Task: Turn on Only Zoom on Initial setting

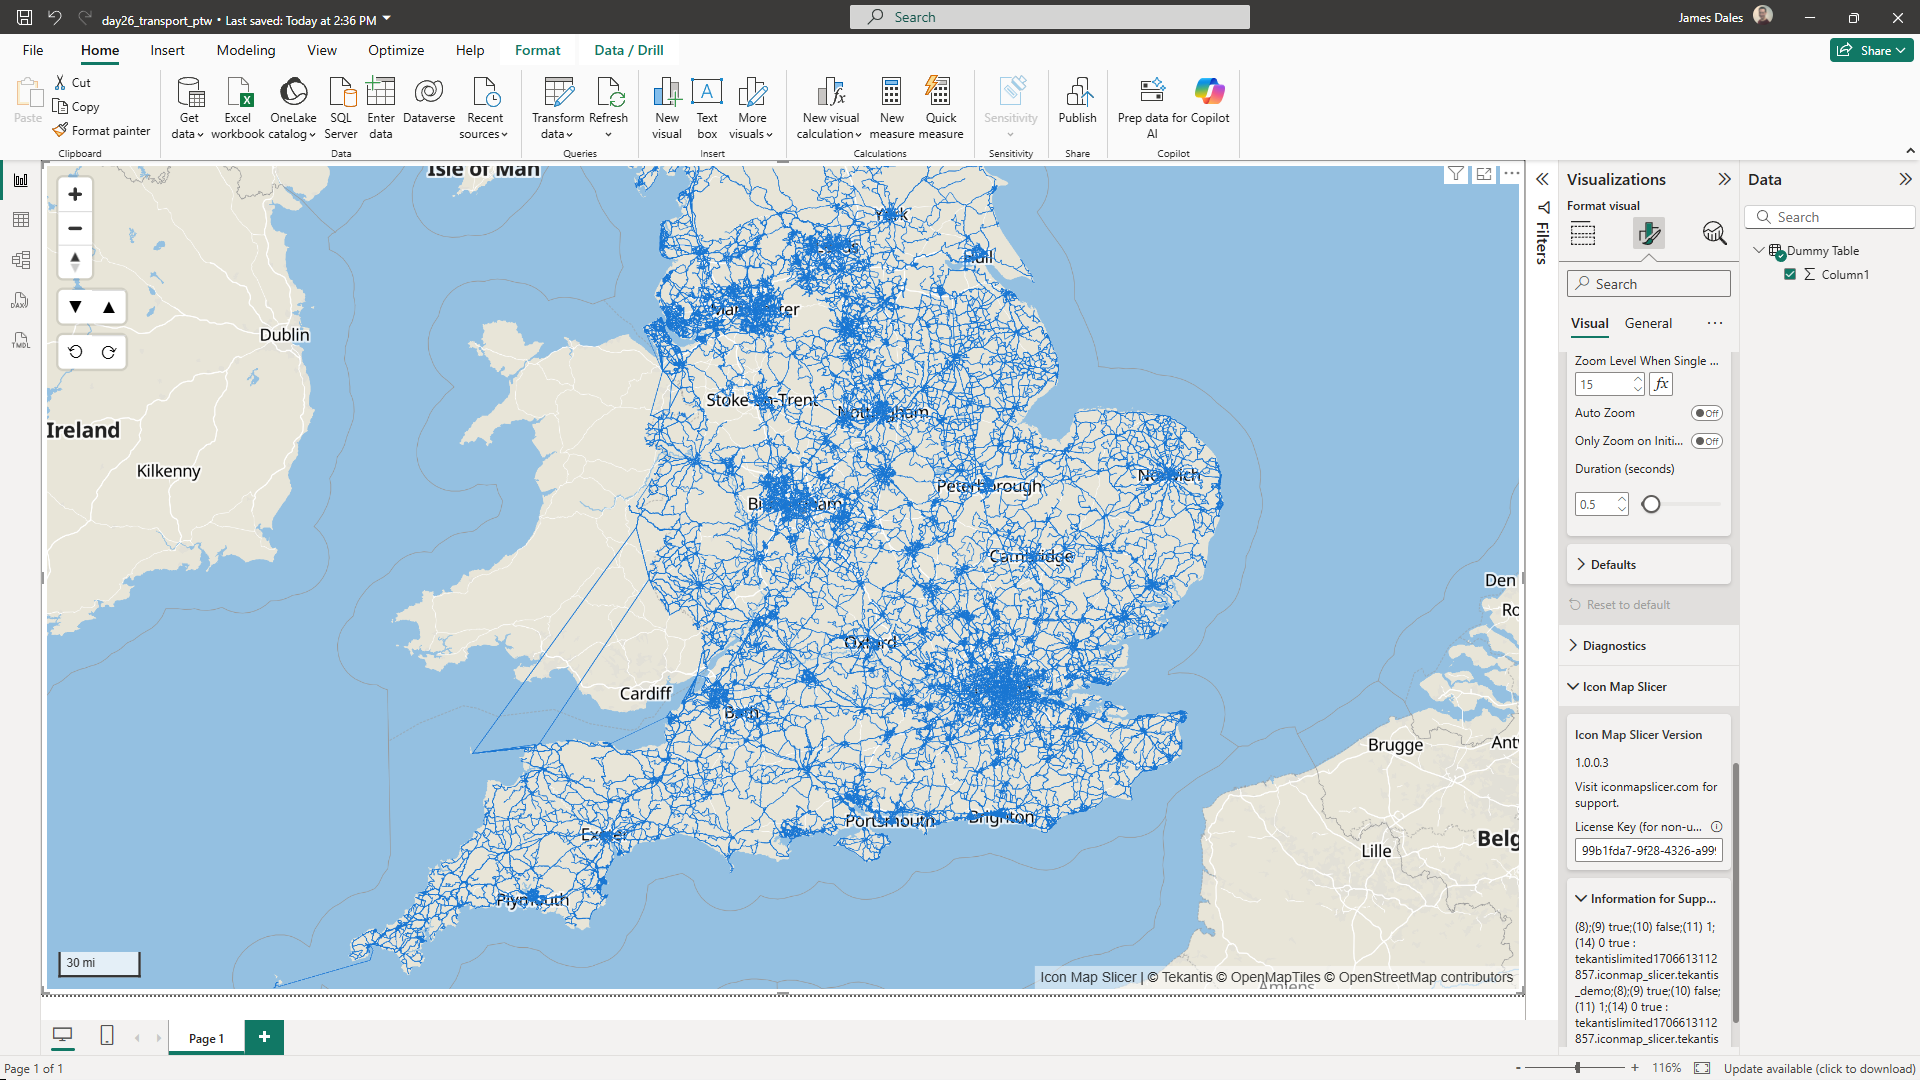Action: (x=1707, y=441)
